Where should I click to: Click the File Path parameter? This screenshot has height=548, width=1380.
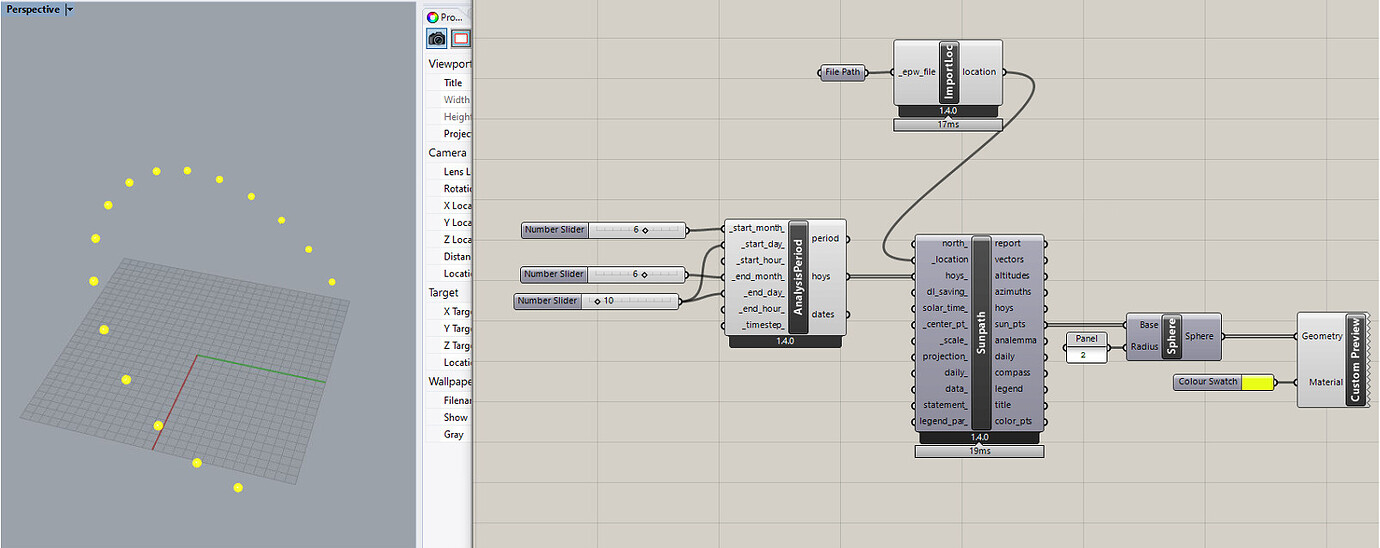click(x=843, y=72)
